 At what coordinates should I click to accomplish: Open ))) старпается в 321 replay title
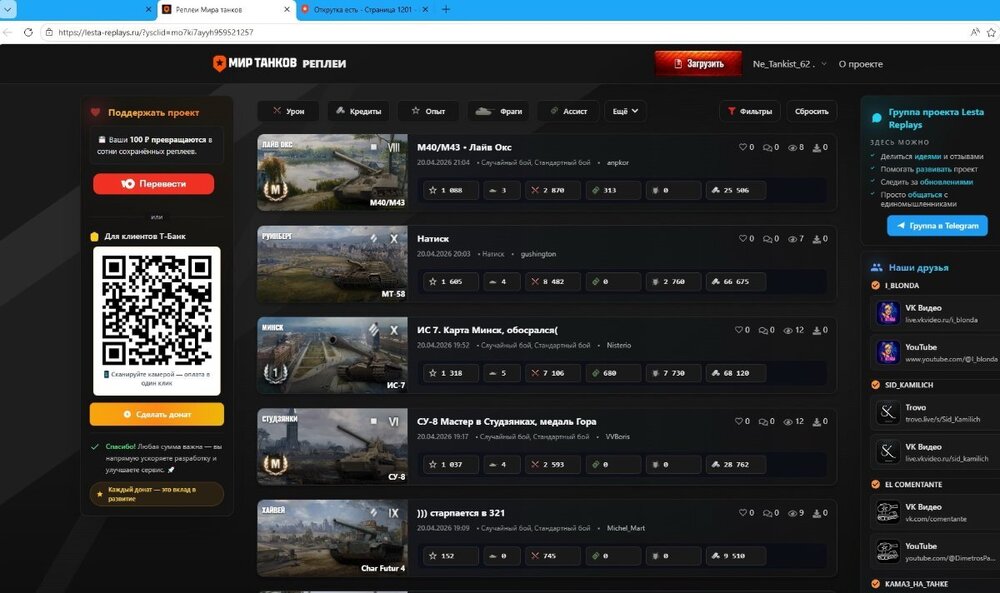pos(460,513)
